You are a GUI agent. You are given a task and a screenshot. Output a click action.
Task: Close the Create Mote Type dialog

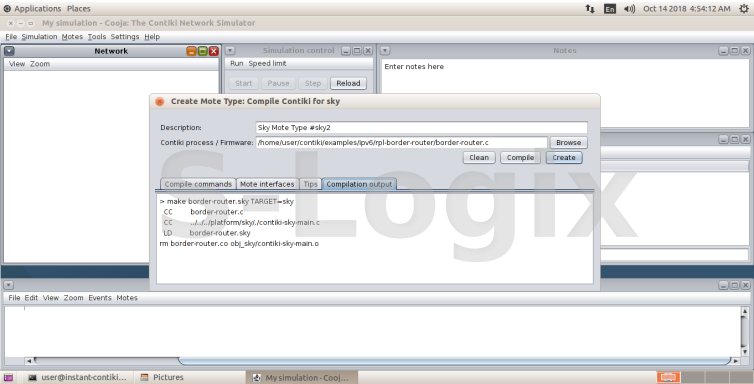tap(160, 101)
